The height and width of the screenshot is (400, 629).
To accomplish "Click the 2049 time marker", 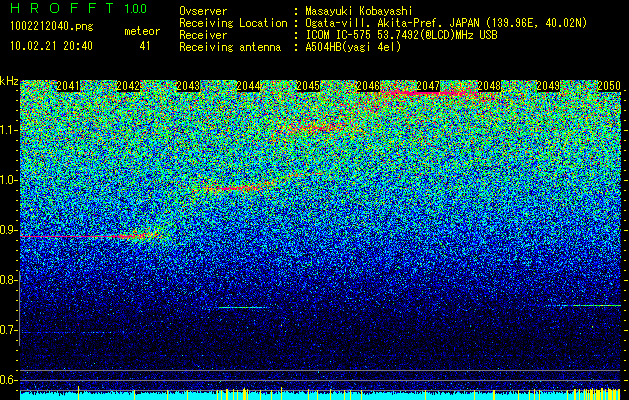I will 548,86.
